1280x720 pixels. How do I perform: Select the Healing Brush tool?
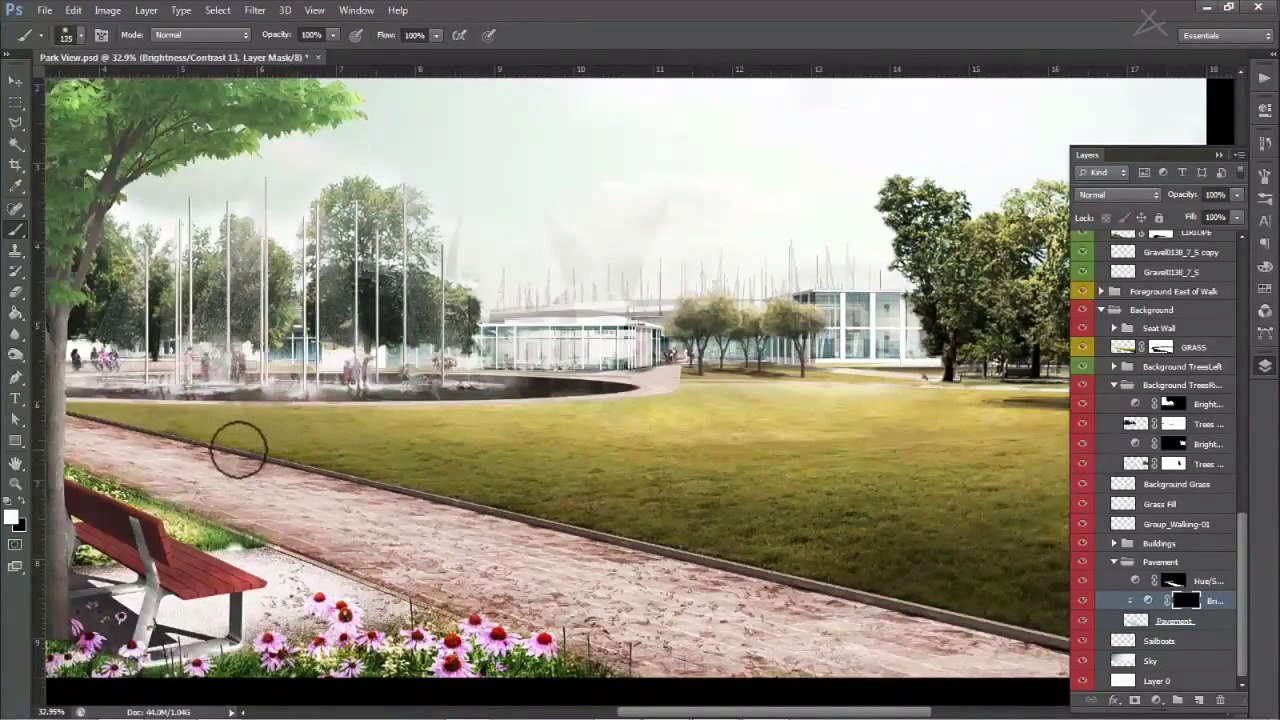[x=15, y=208]
